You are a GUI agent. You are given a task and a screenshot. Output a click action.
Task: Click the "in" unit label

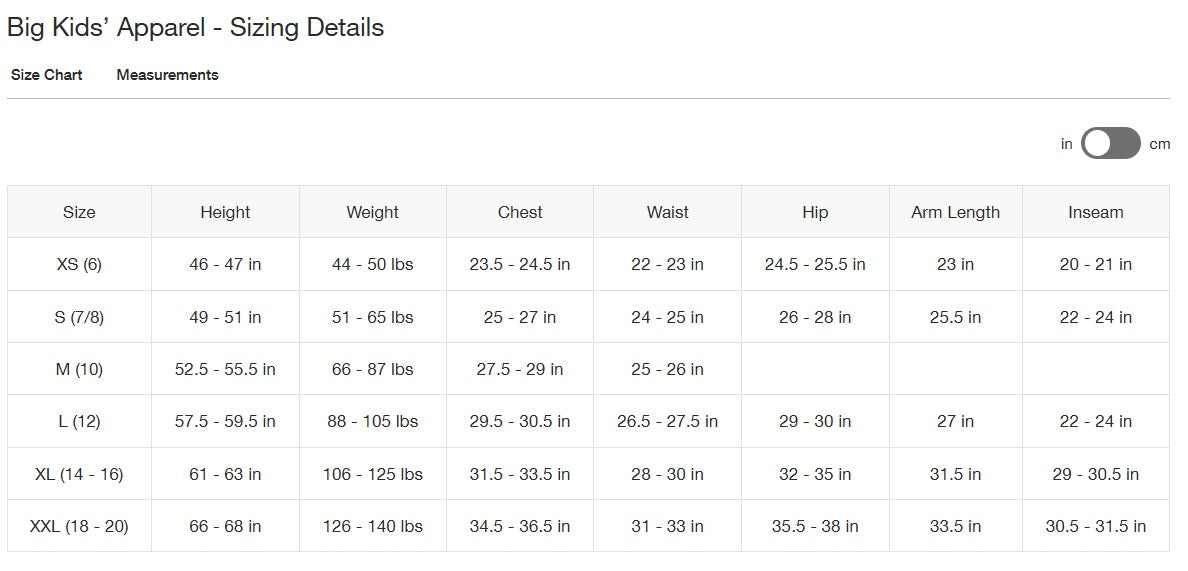pyautogui.click(x=1066, y=144)
